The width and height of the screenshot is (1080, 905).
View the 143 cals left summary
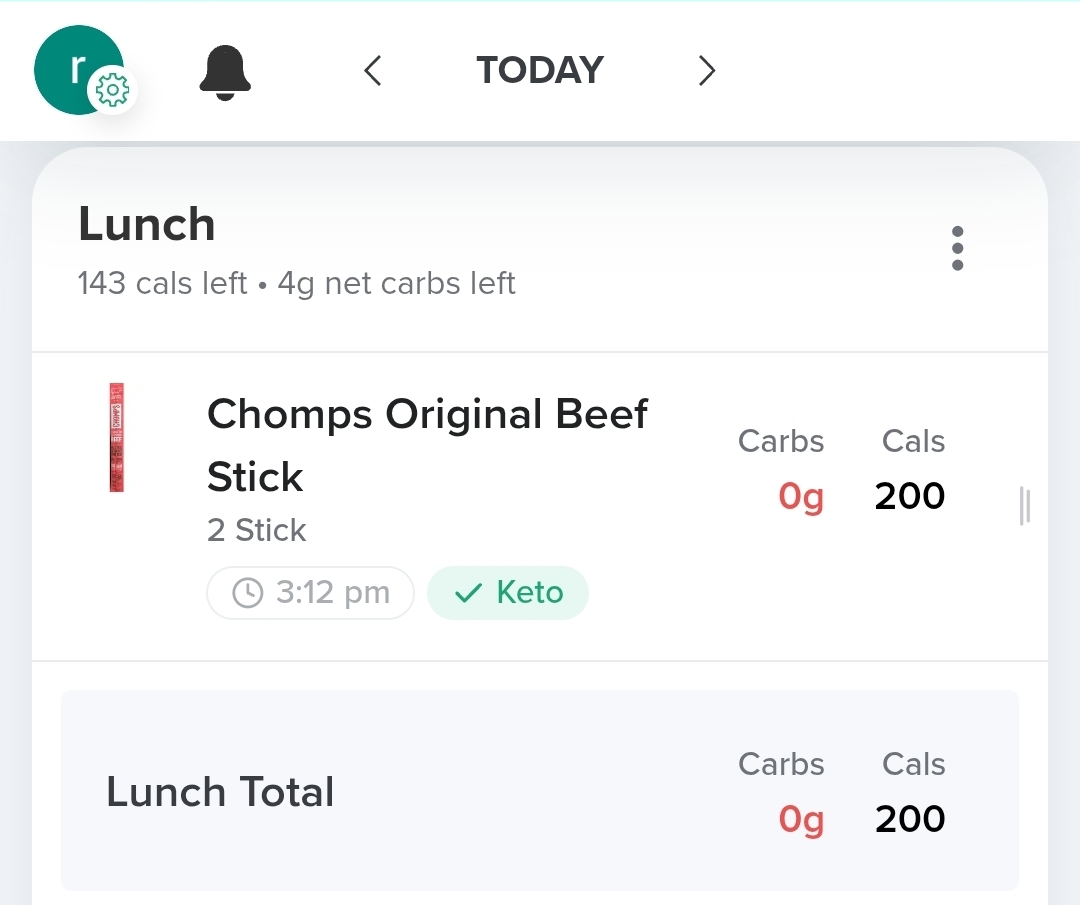point(162,284)
